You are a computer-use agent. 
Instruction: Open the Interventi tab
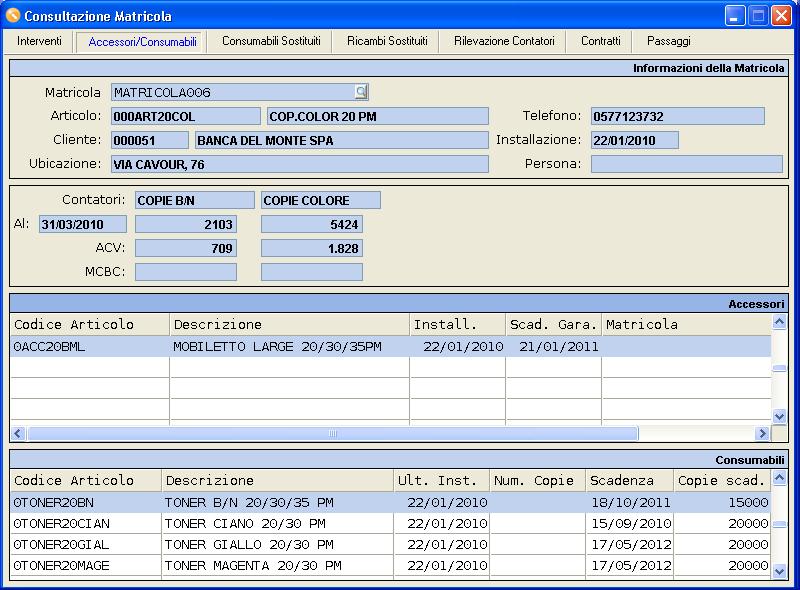(x=39, y=41)
